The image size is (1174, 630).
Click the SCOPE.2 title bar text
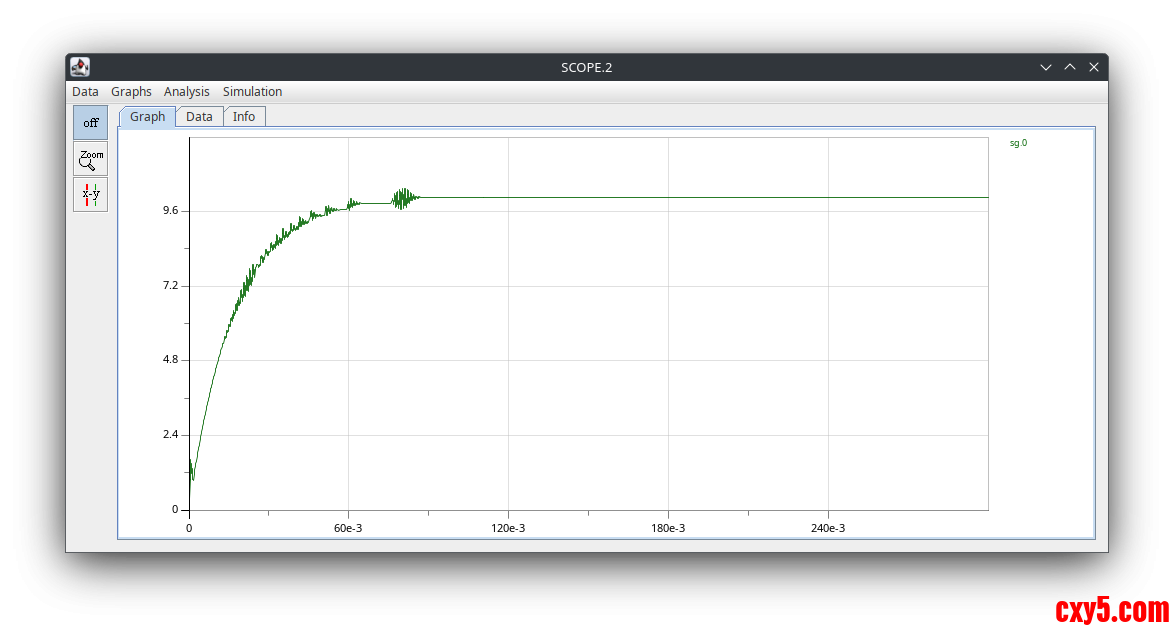tap(586, 67)
